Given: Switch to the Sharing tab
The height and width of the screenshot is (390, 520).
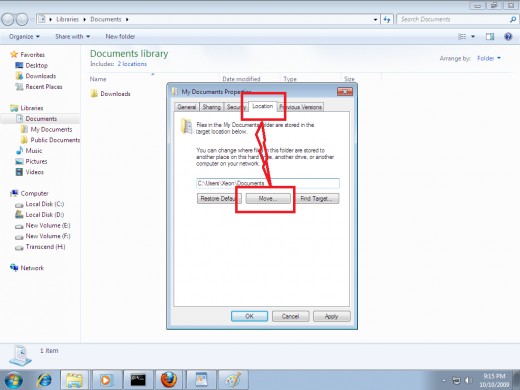Looking at the screenshot, I should [x=212, y=107].
